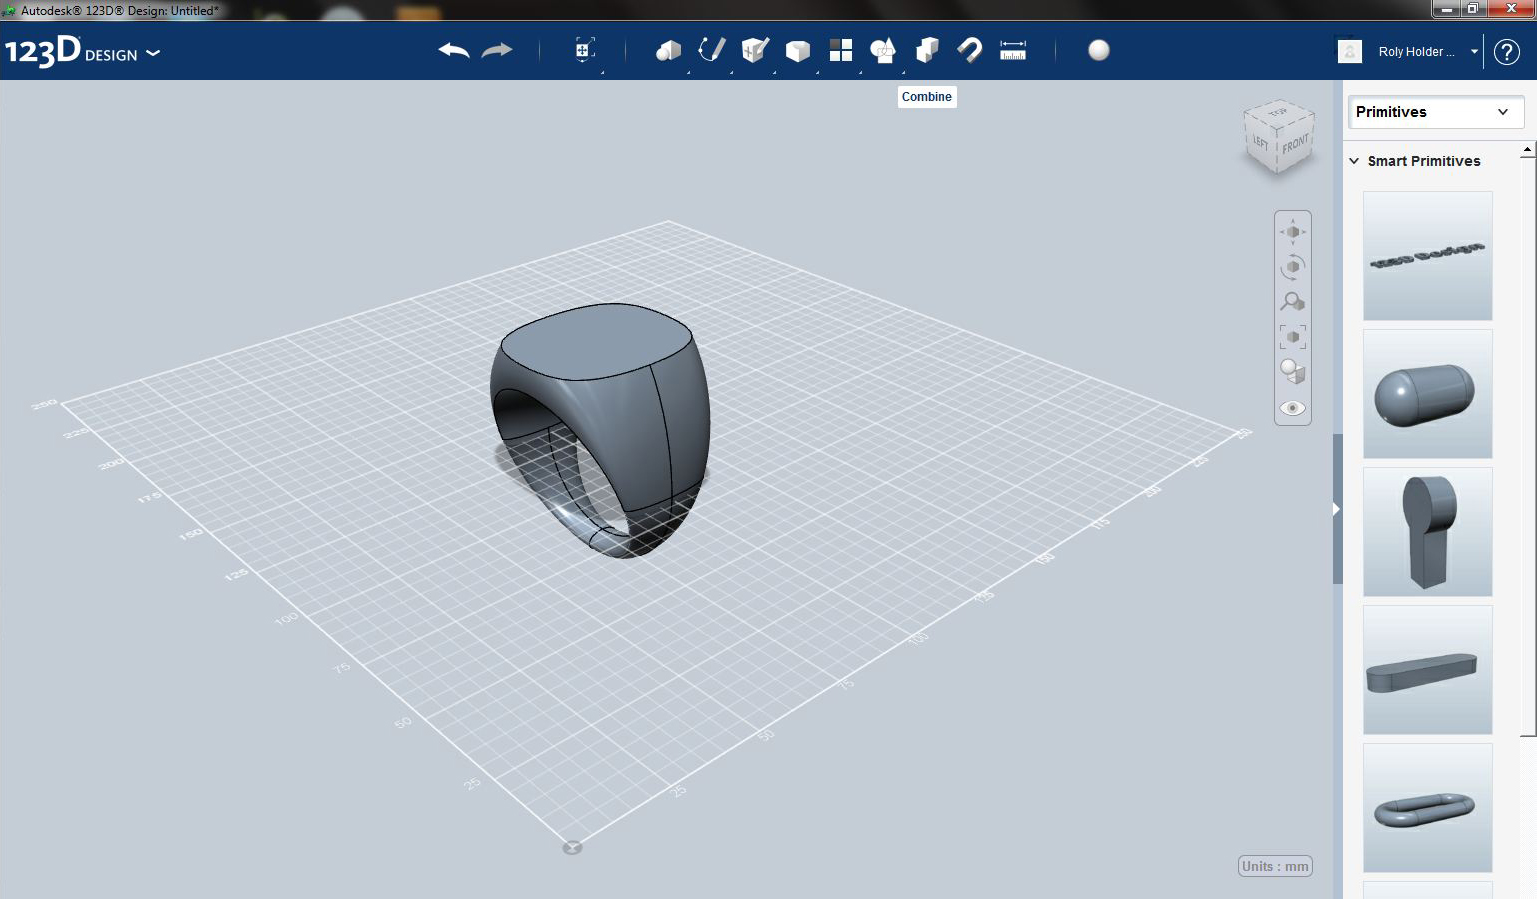Open the Material sphere tool

tap(1099, 50)
